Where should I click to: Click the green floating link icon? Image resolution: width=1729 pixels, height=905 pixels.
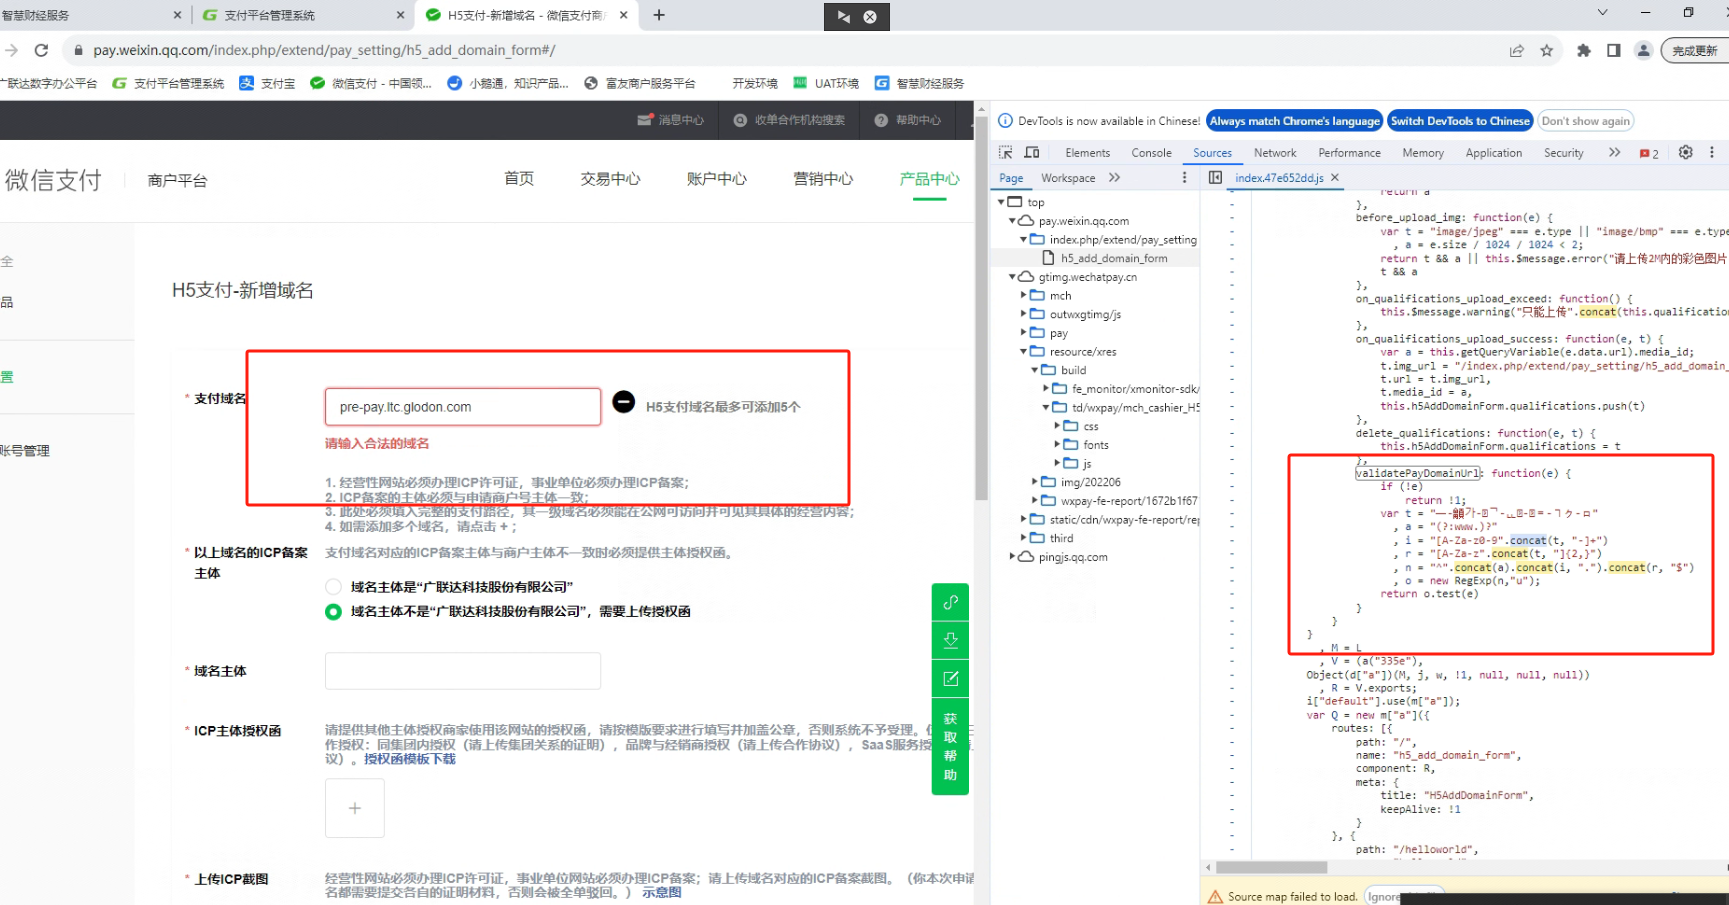point(950,602)
